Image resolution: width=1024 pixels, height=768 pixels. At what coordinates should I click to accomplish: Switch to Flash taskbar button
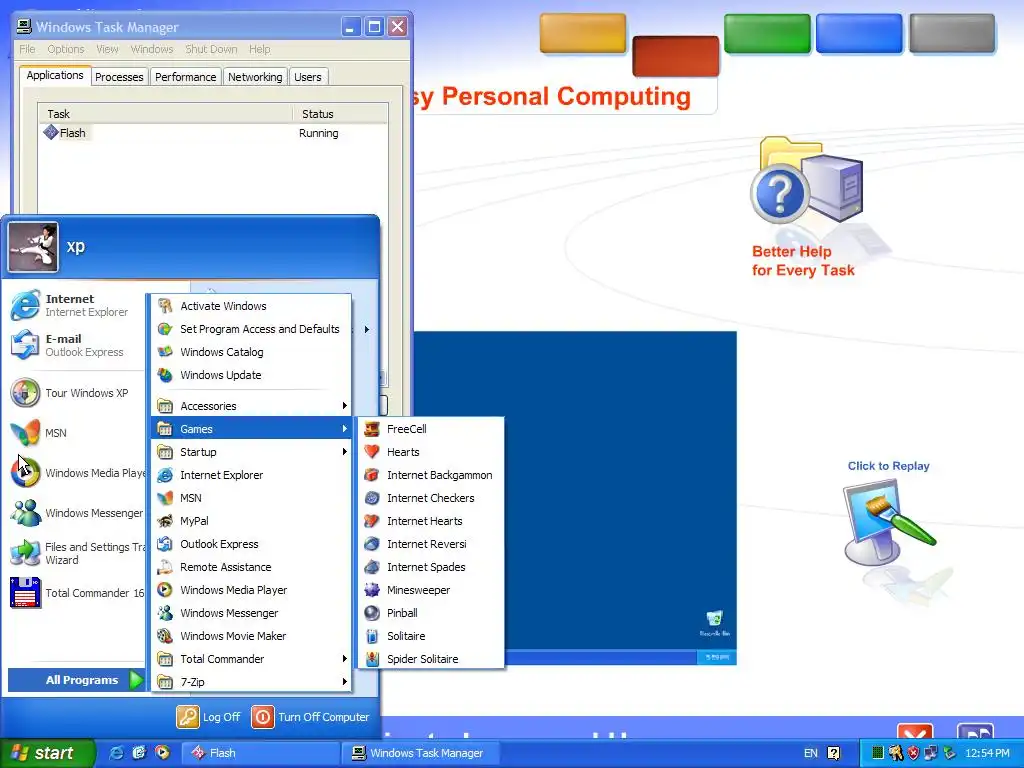[260, 753]
